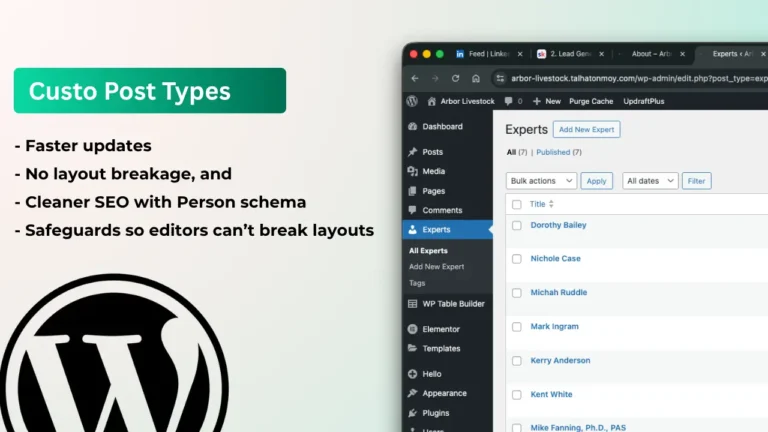Image resolution: width=768 pixels, height=432 pixels.
Task: Click the browser home icon
Action: (x=476, y=78)
